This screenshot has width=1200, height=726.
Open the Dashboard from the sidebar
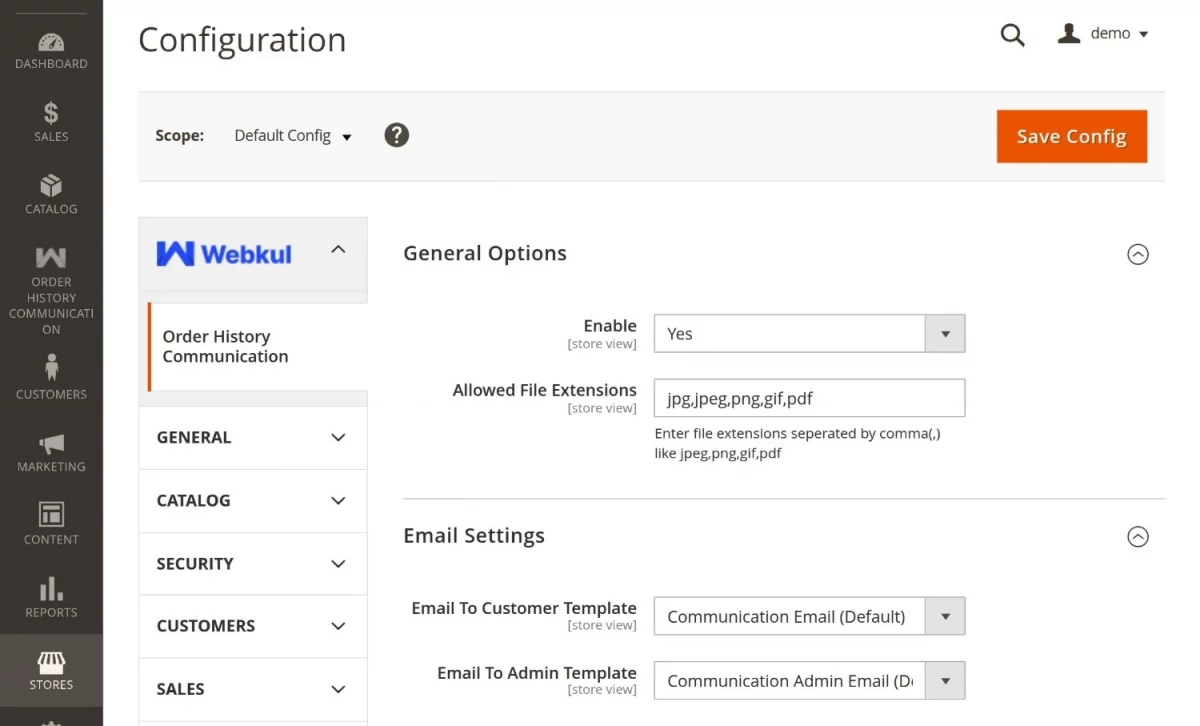pos(51,45)
